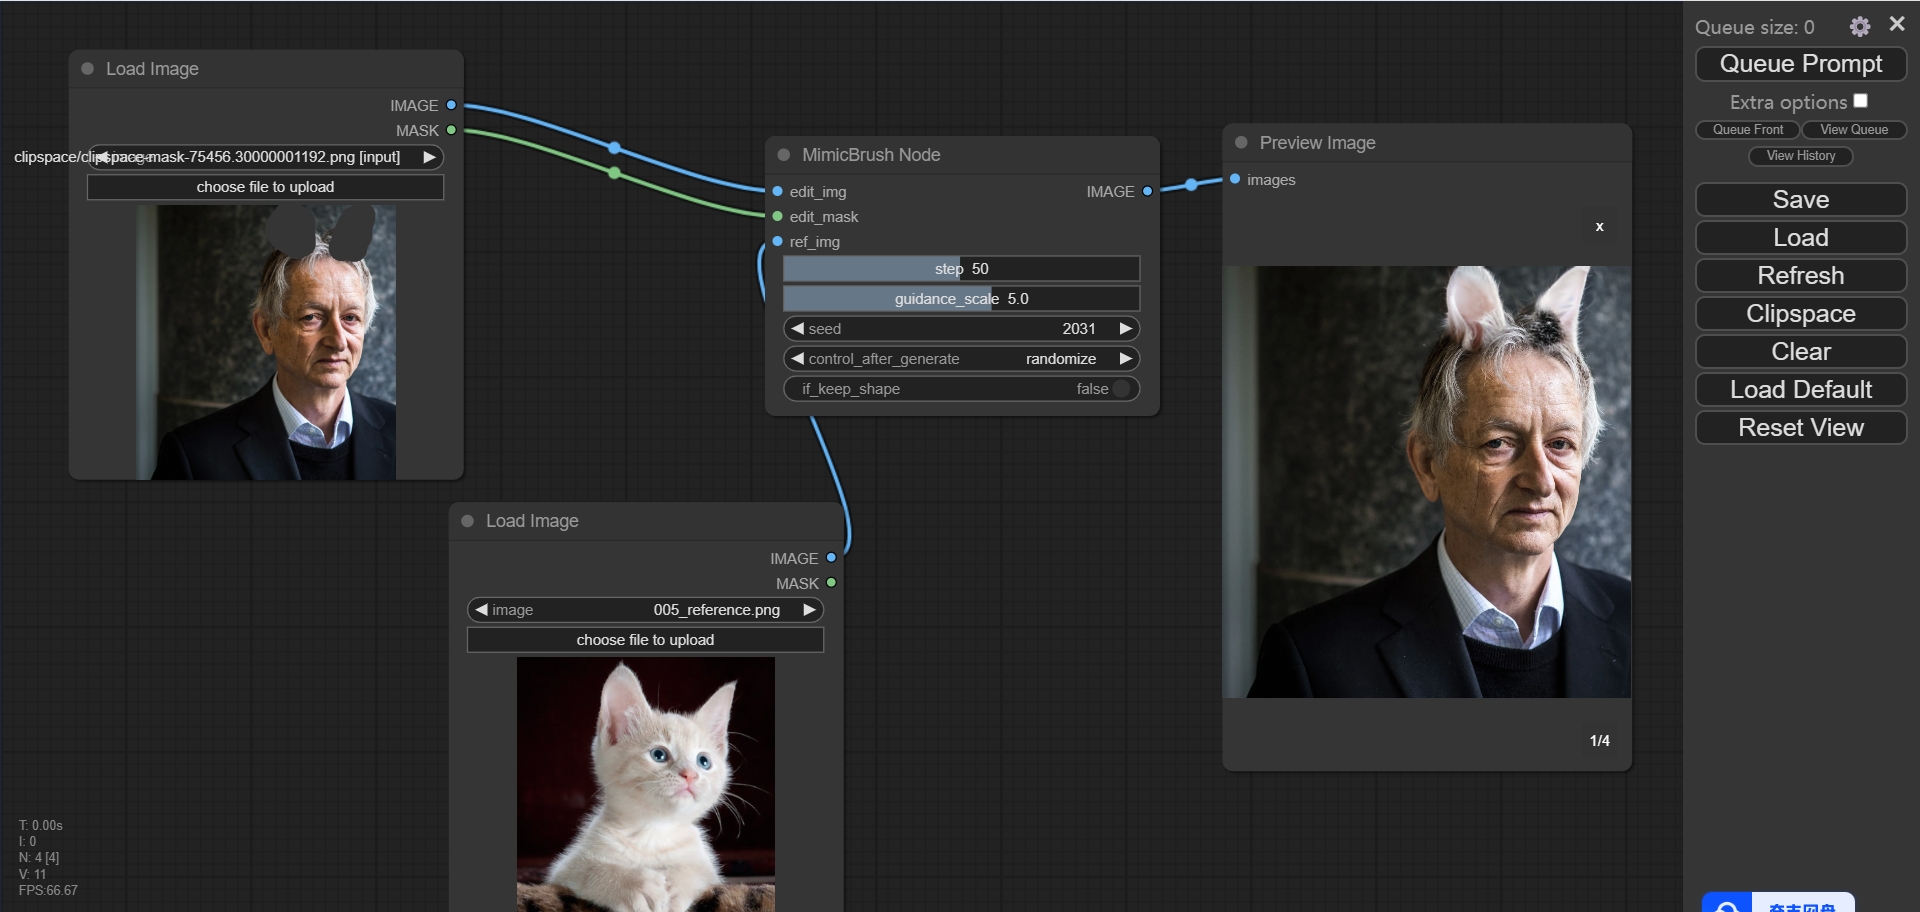Clear the workflow canvas
The image size is (1920, 912).
(x=1801, y=352)
